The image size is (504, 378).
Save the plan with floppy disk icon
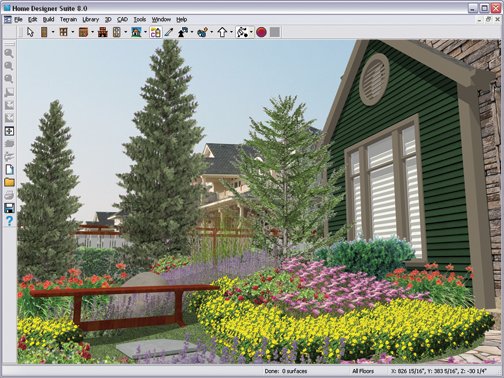pyautogui.click(x=9, y=208)
